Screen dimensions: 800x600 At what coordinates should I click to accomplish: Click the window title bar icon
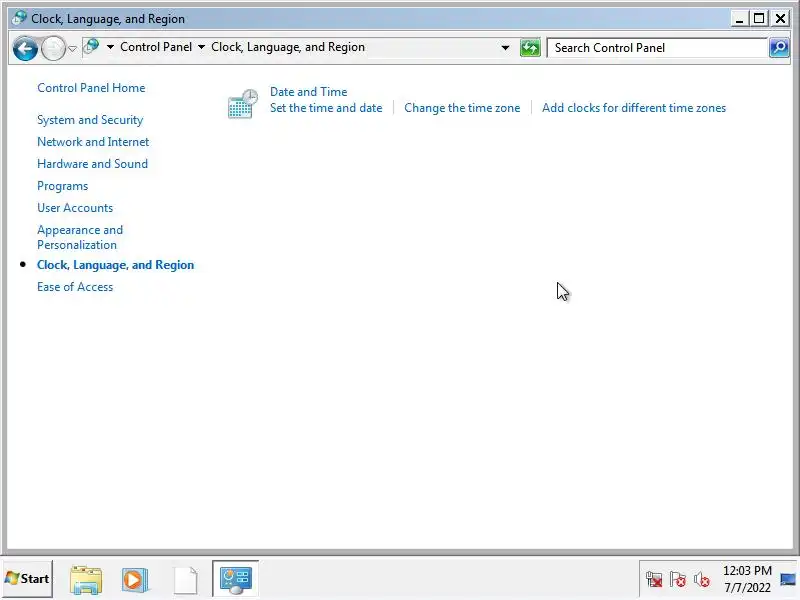tap(19, 18)
